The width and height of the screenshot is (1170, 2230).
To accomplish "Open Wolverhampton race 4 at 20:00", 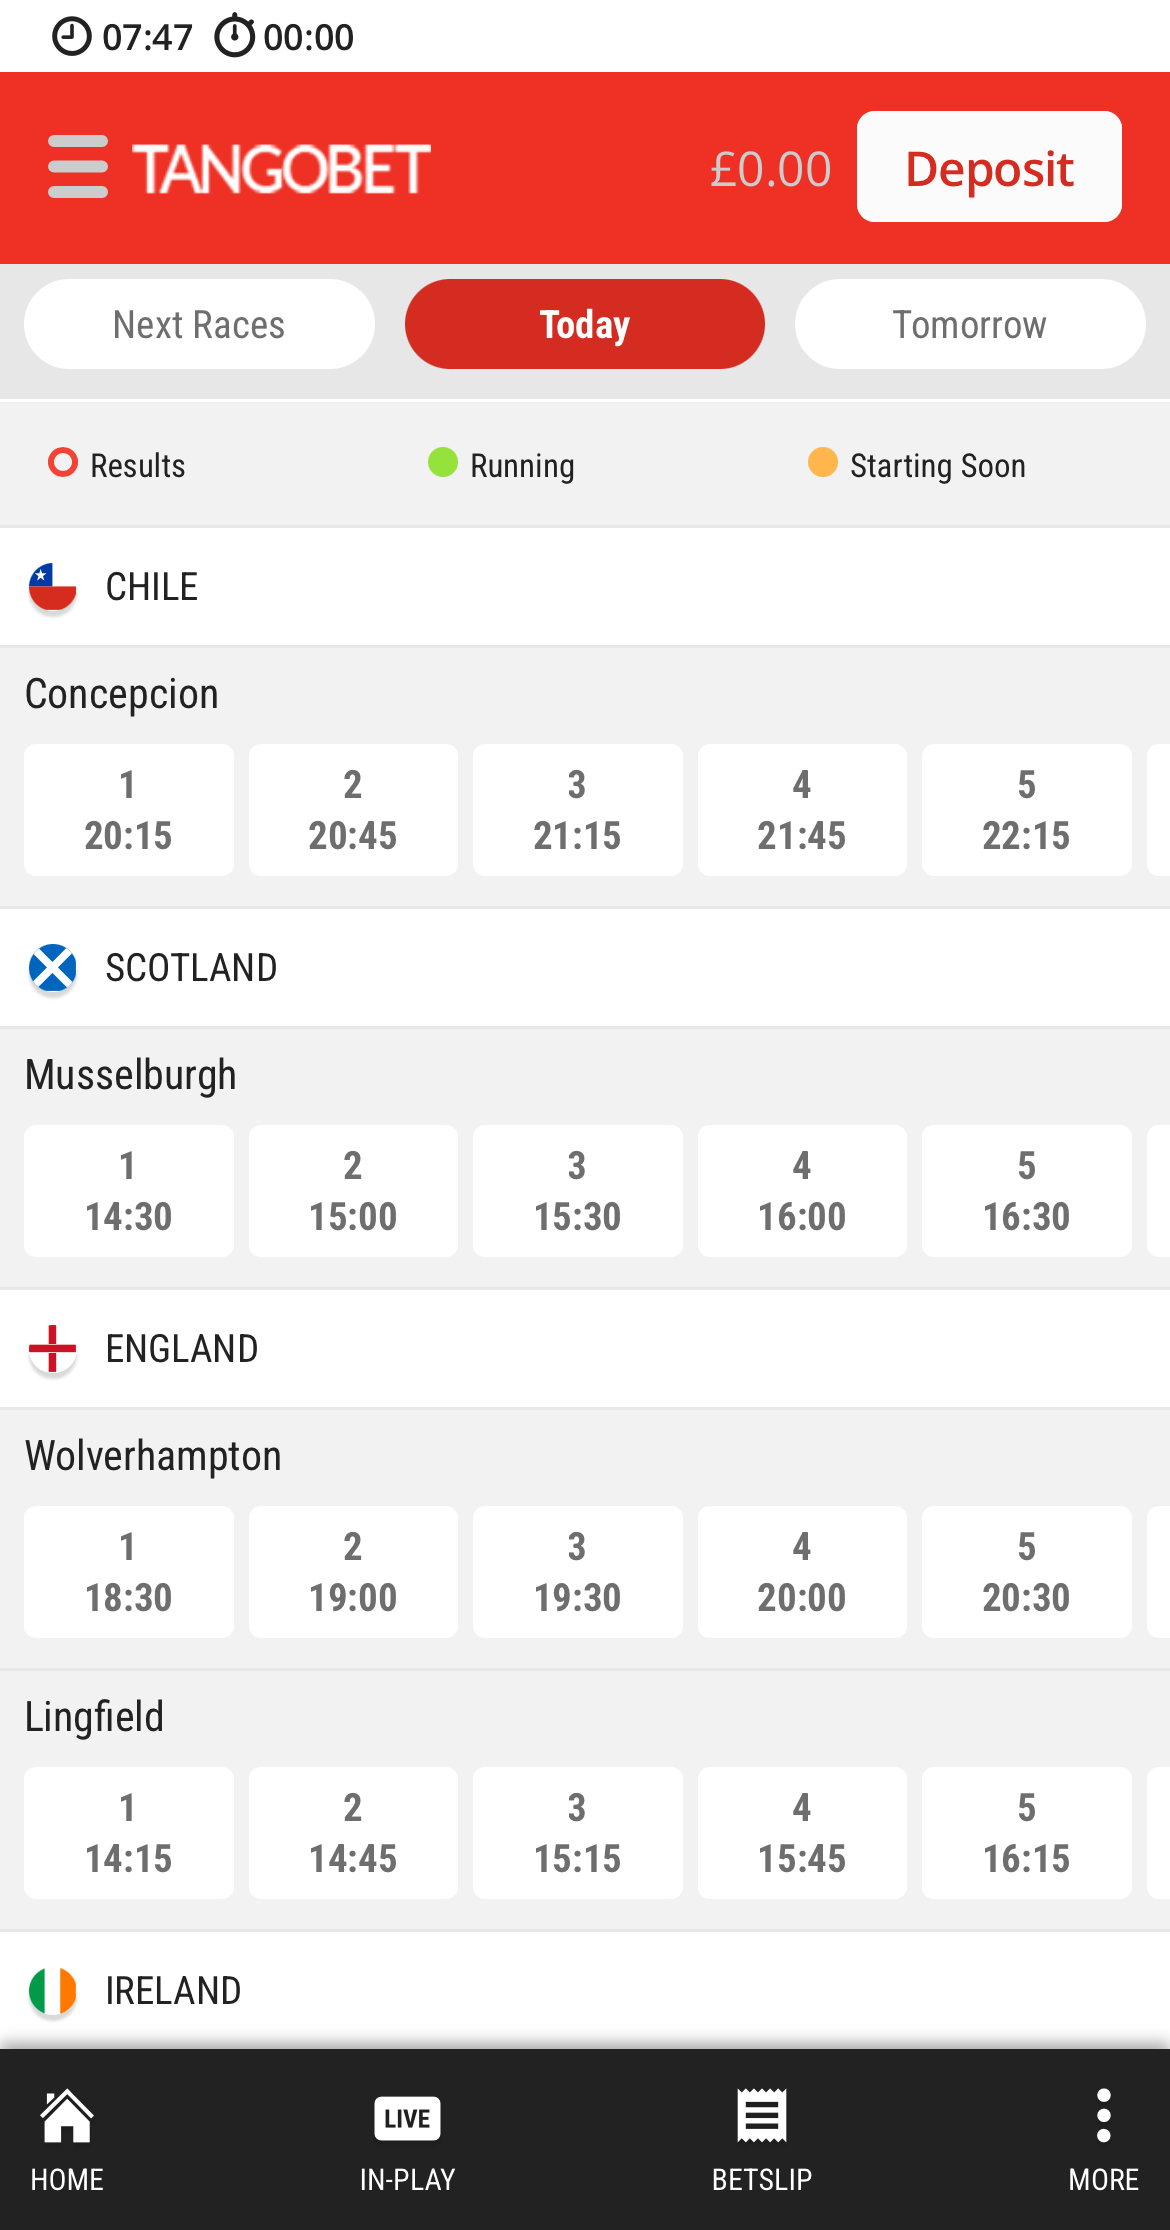I will point(802,1572).
